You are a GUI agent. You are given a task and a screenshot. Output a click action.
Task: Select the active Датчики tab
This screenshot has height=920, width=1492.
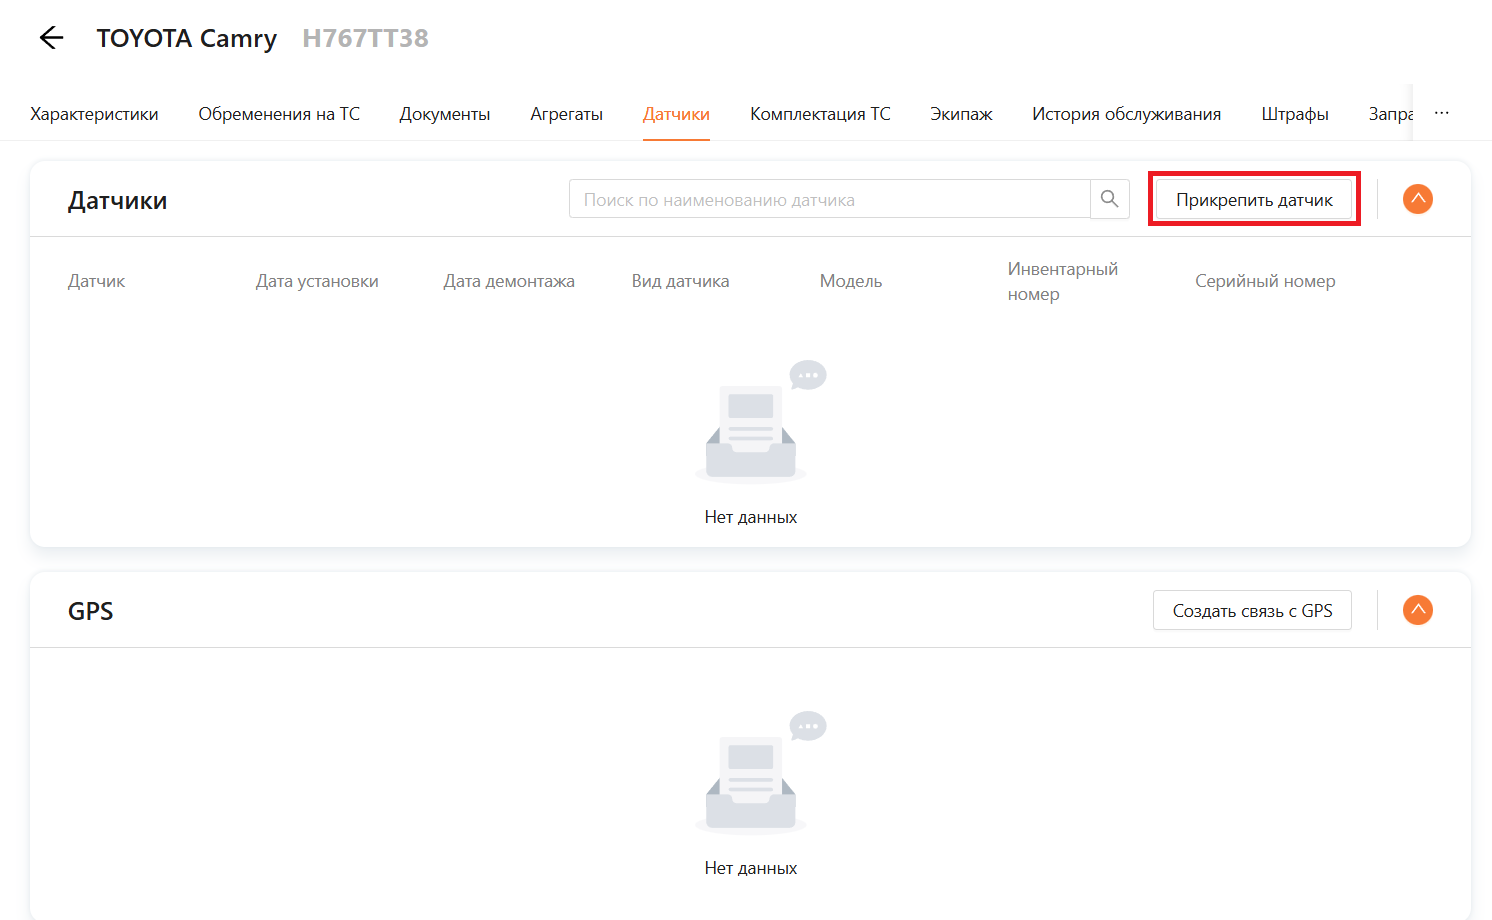coord(676,114)
